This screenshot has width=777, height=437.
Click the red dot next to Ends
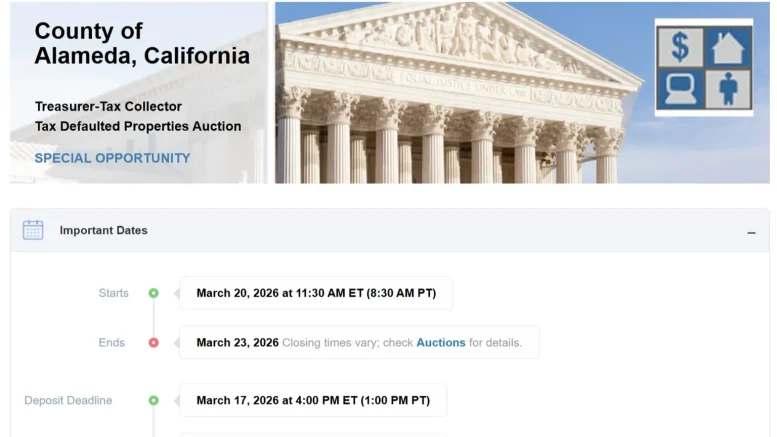click(153, 342)
